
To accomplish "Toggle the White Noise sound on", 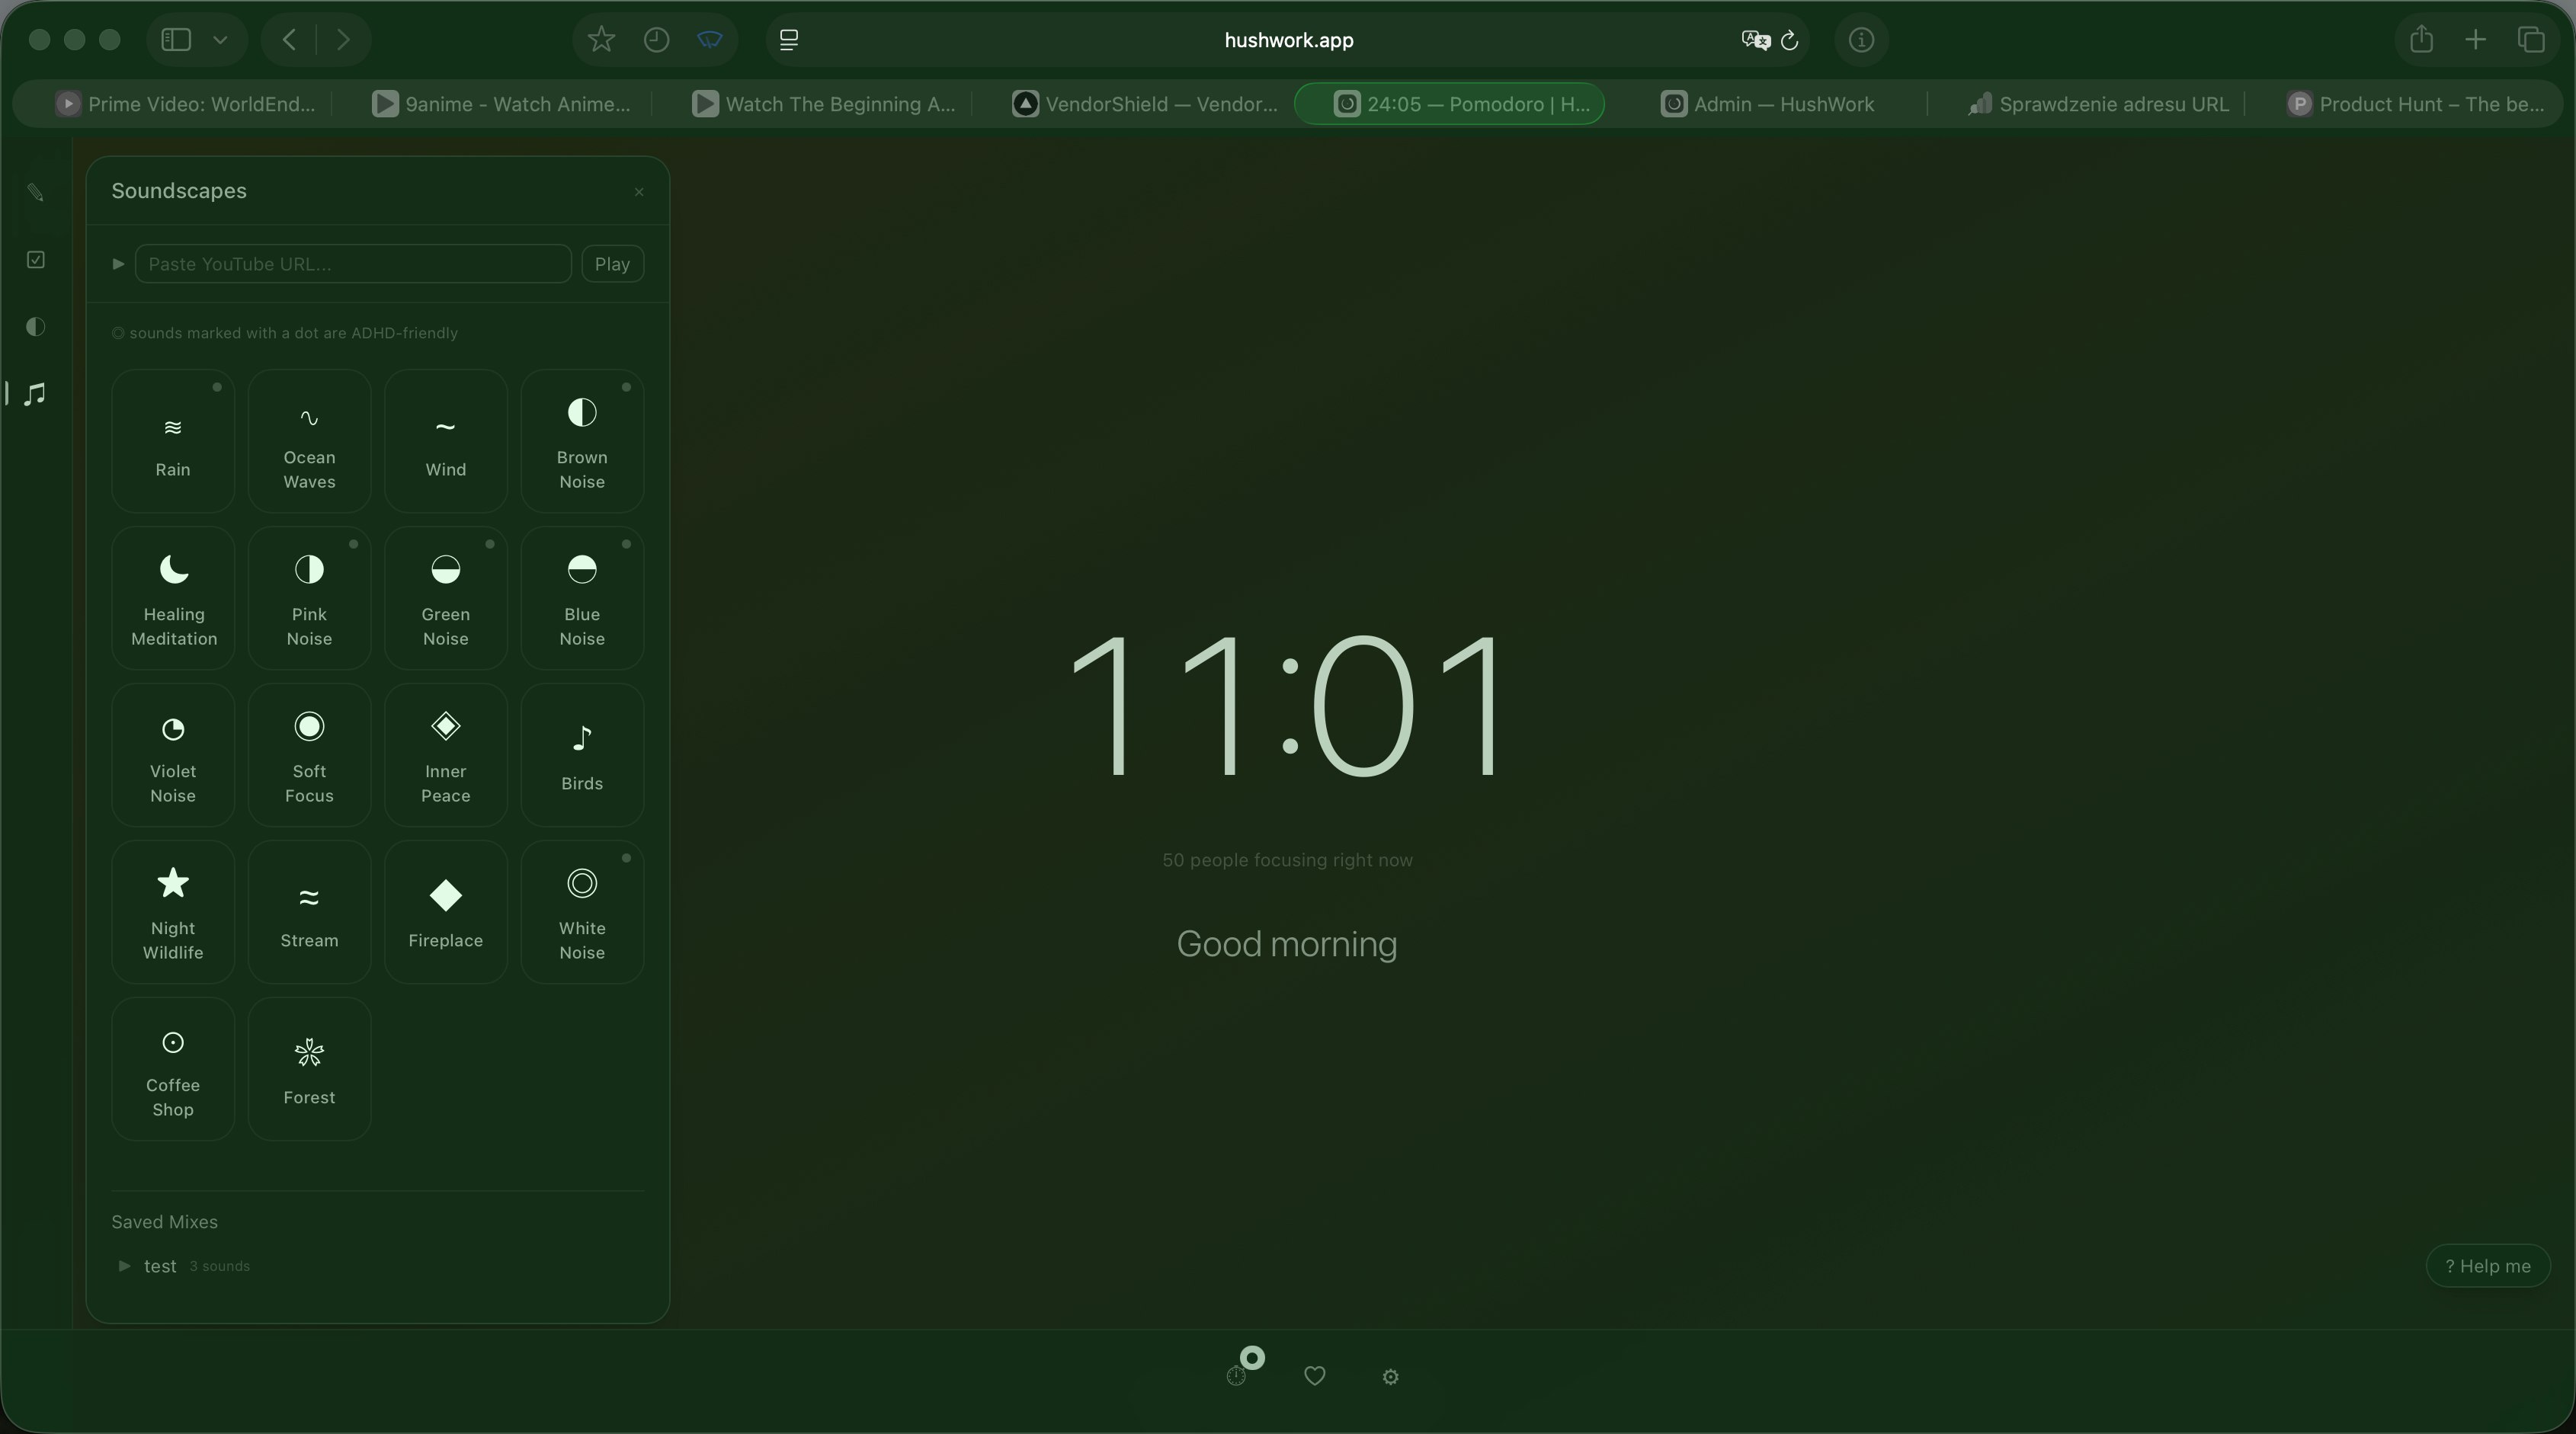I will pos(582,910).
